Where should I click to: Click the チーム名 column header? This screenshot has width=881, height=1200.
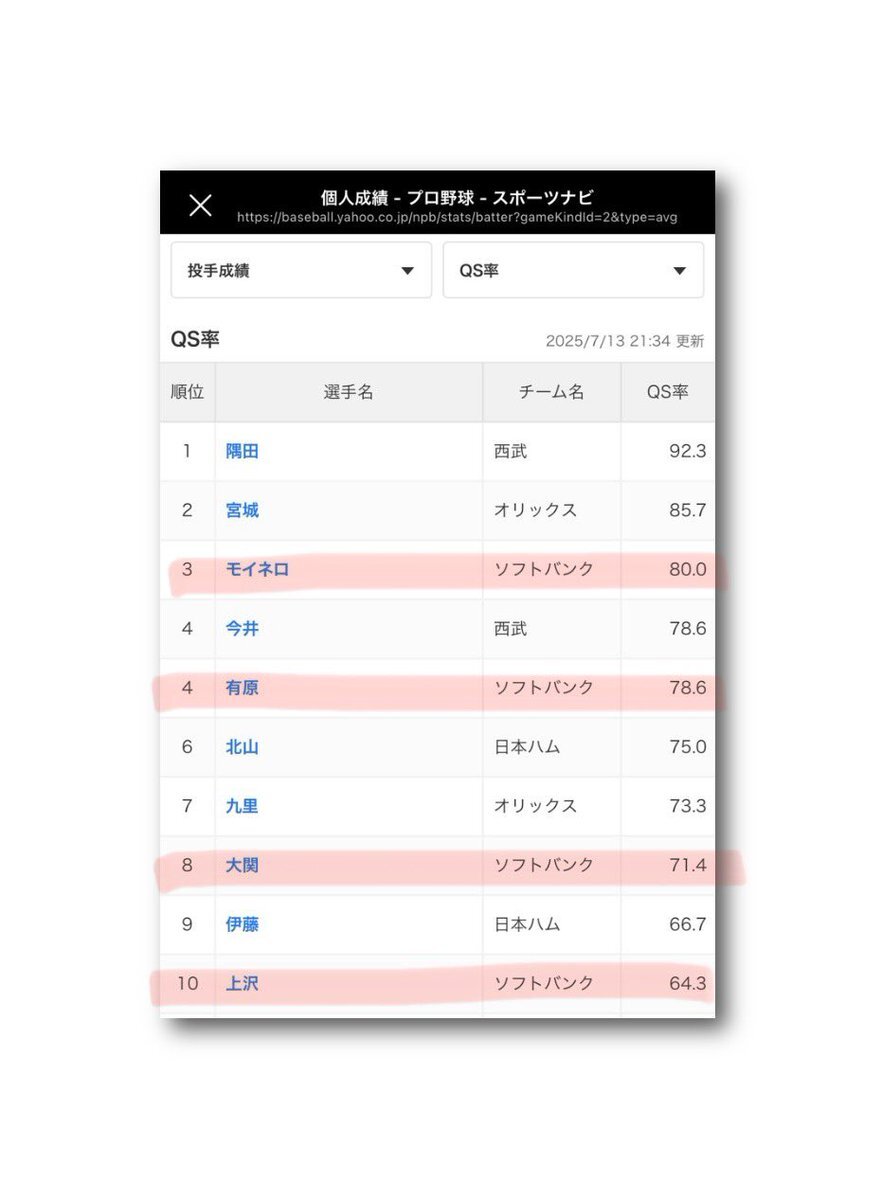tap(552, 392)
